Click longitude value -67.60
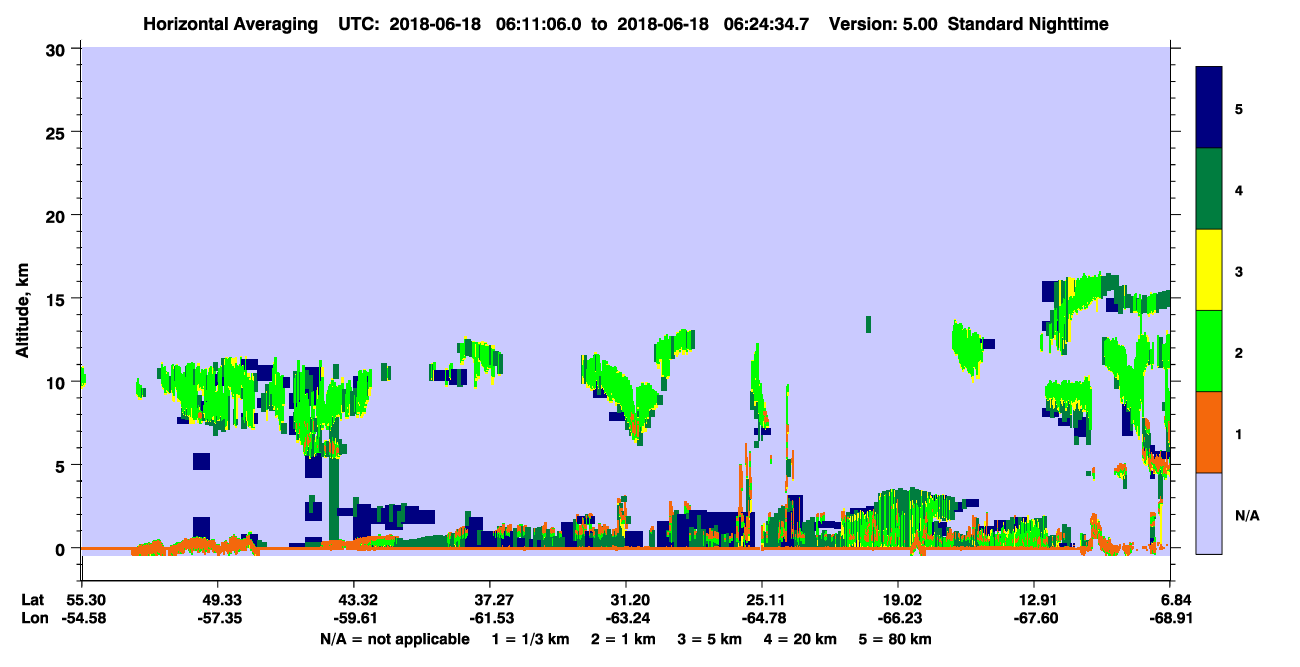This screenshot has width=1300, height=667. point(1034,619)
